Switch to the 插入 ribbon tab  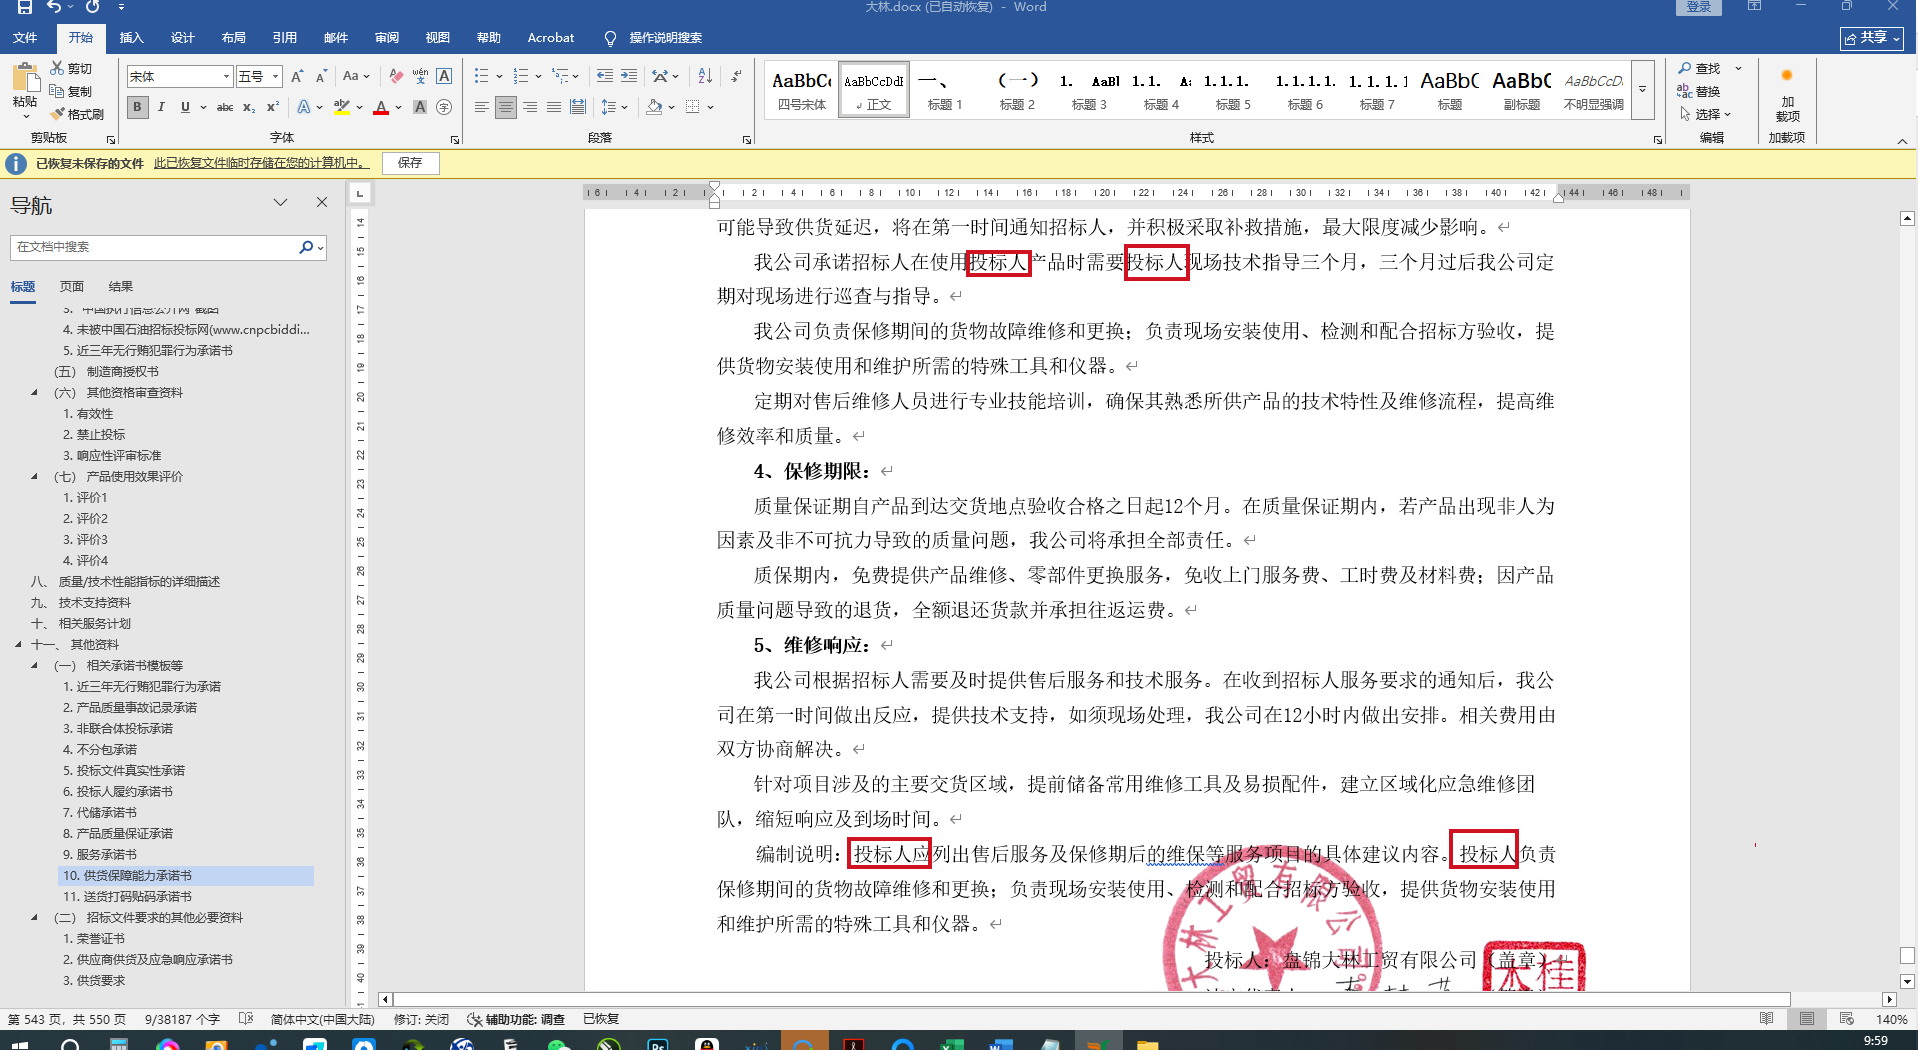(x=131, y=38)
